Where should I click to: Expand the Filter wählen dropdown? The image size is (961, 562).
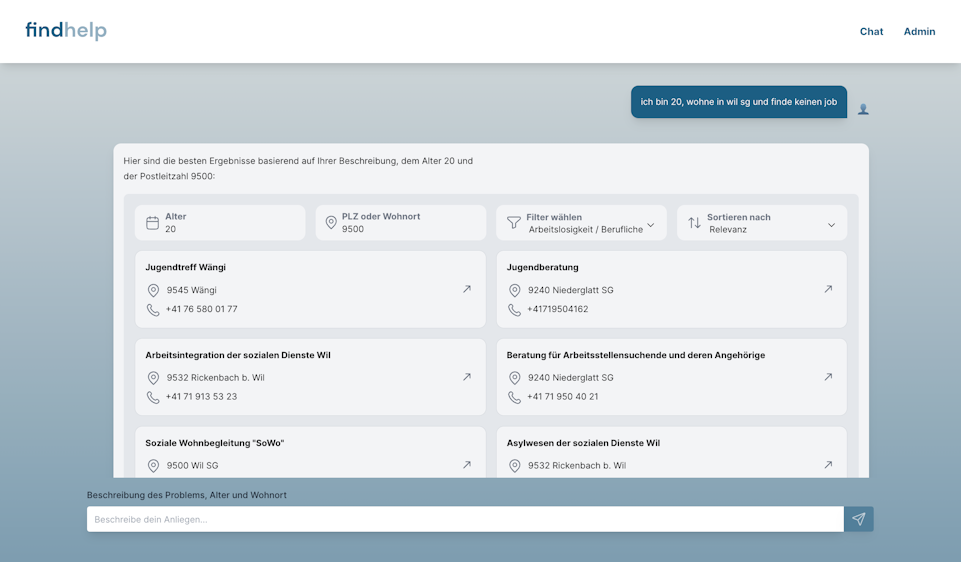(x=650, y=225)
